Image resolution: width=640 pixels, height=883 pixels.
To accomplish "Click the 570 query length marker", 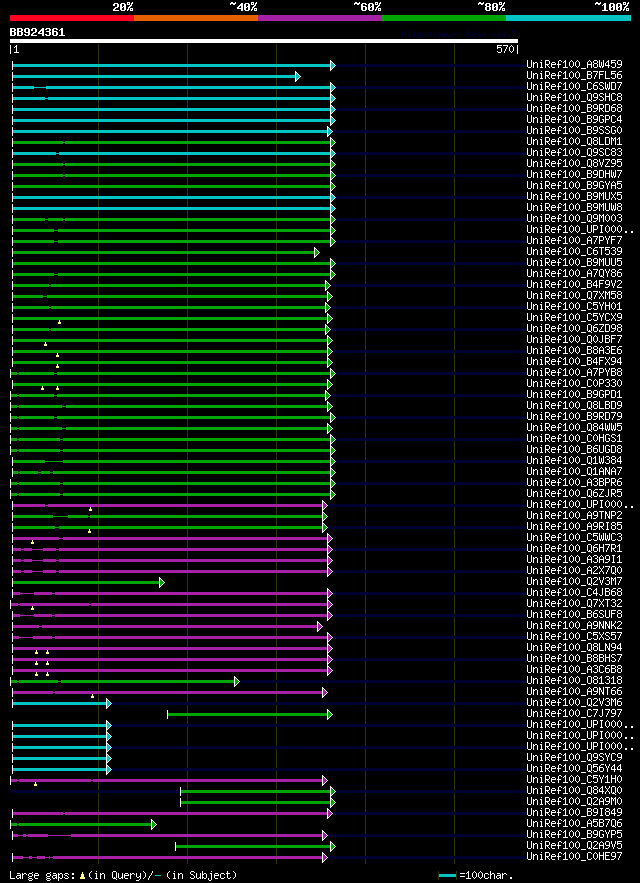I will [x=505, y=50].
